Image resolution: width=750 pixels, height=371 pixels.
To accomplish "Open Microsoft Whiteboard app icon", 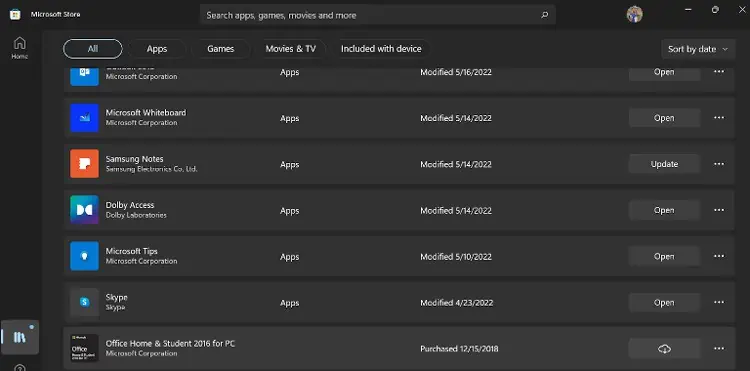I will tap(84, 118).
